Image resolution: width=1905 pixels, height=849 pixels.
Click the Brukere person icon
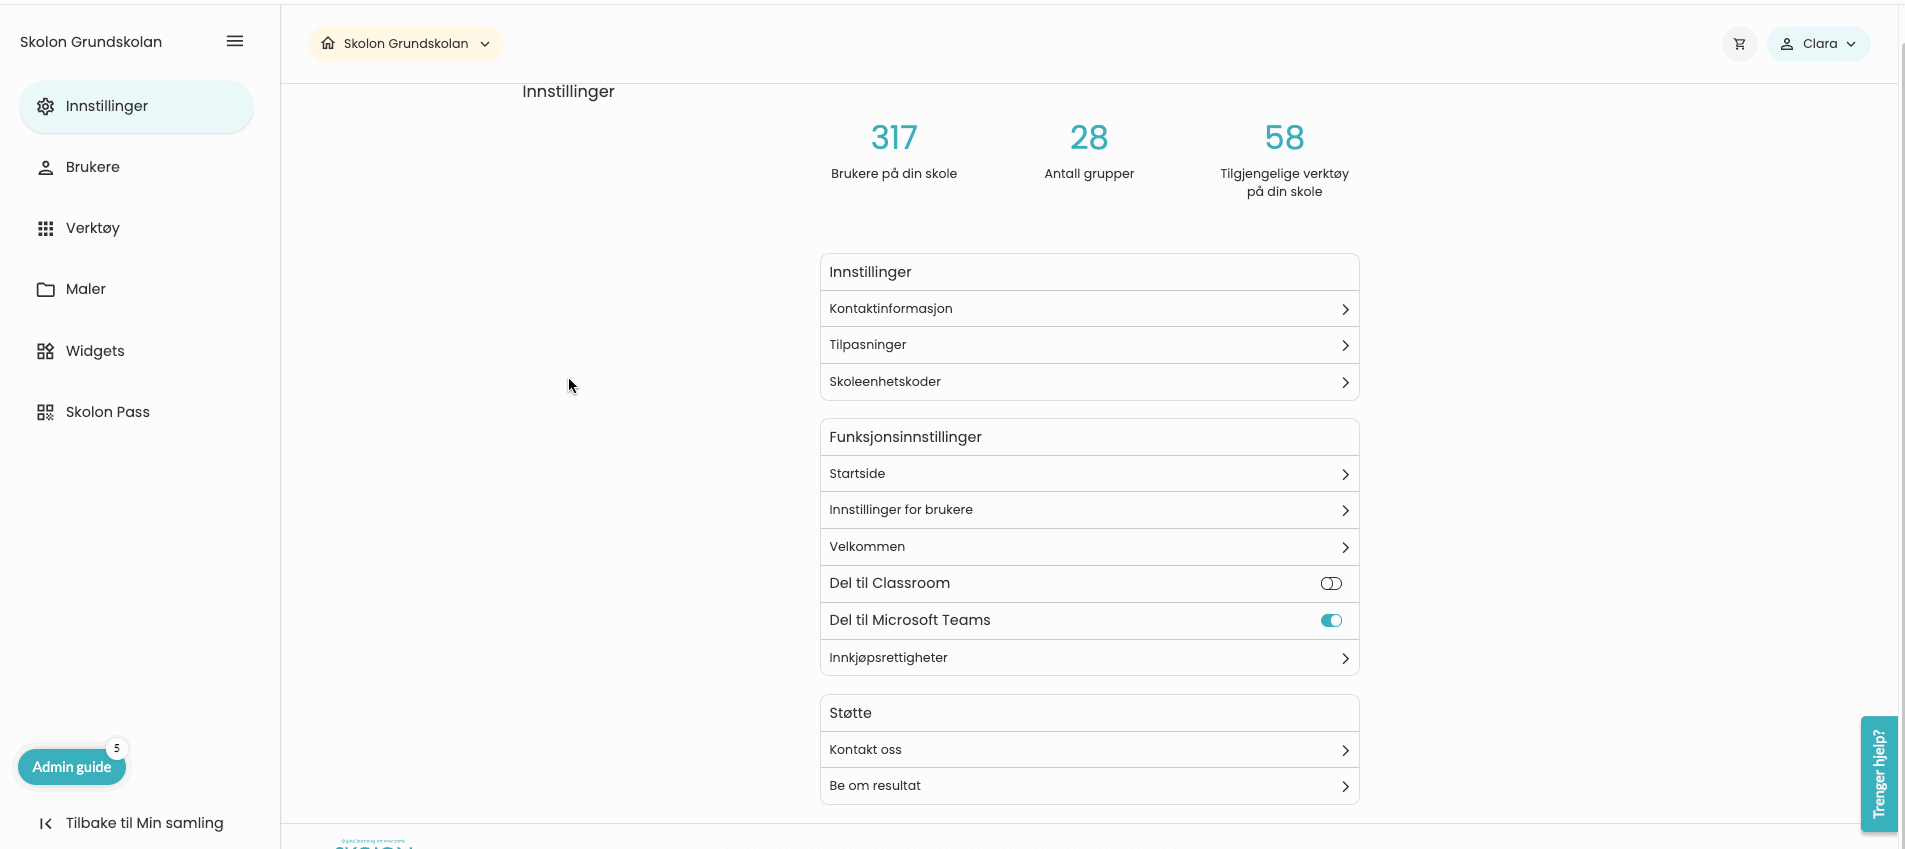coord(45,168)
